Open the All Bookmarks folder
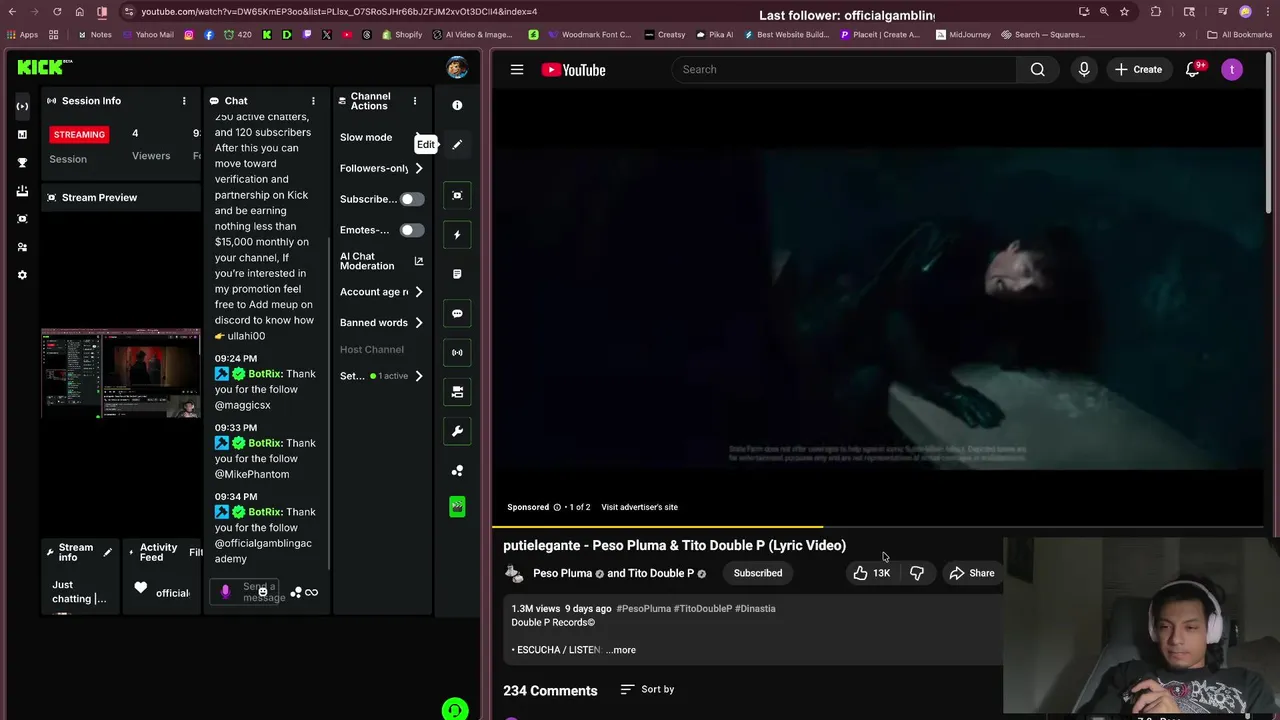 coord(1240,34)
